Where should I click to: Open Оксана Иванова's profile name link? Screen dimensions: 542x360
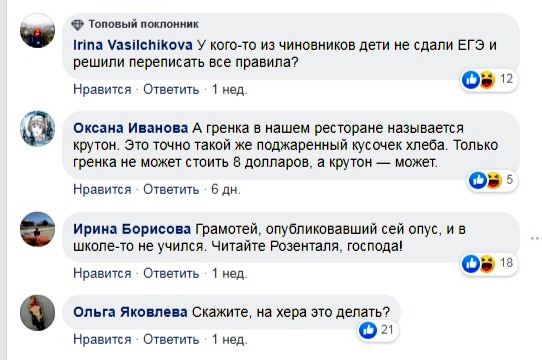[131, 128]
